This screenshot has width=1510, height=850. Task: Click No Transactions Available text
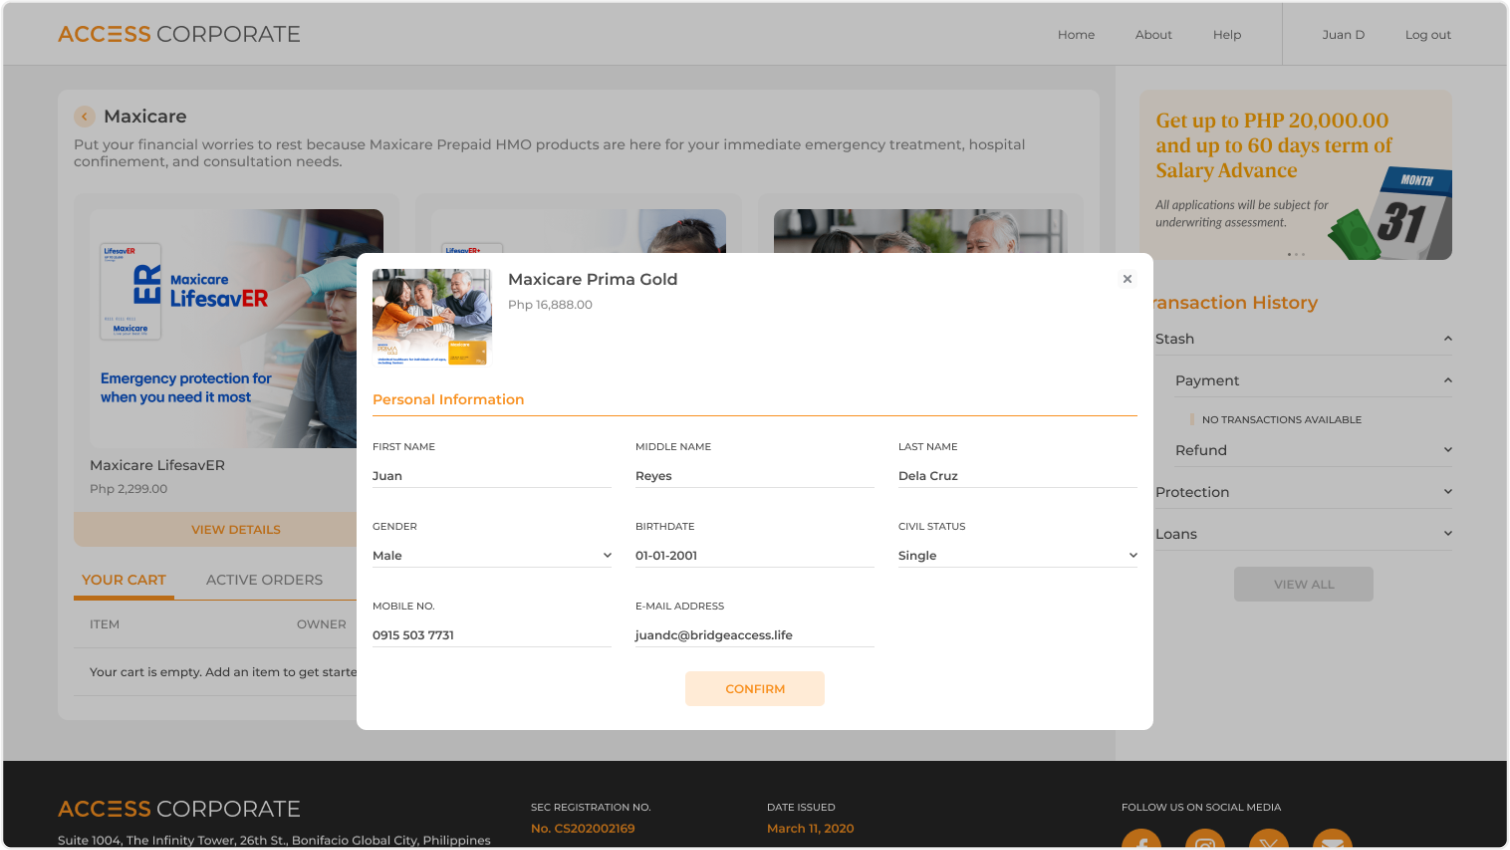[x=1282, y=420]
